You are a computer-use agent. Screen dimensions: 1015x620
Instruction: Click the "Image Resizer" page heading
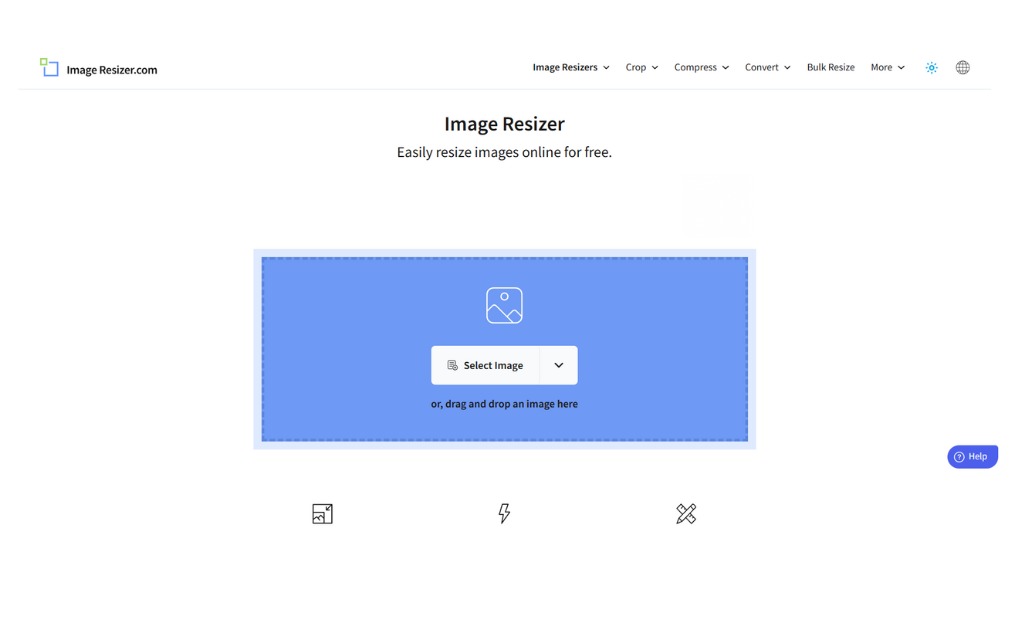click(x=504, y=124)
